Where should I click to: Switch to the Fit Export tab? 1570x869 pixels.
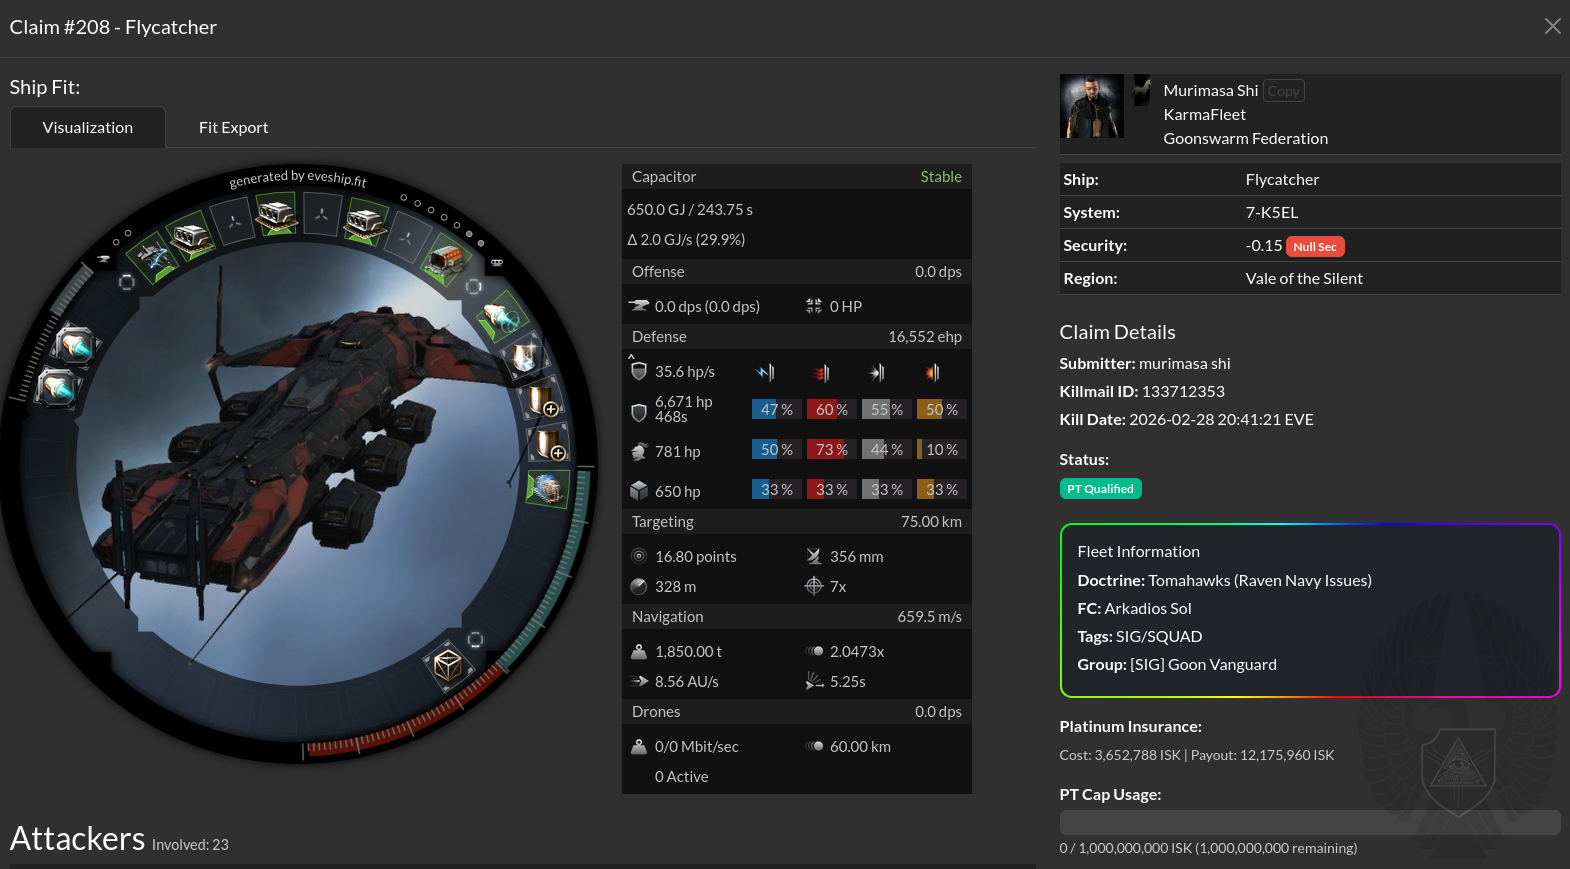(233, 128)
